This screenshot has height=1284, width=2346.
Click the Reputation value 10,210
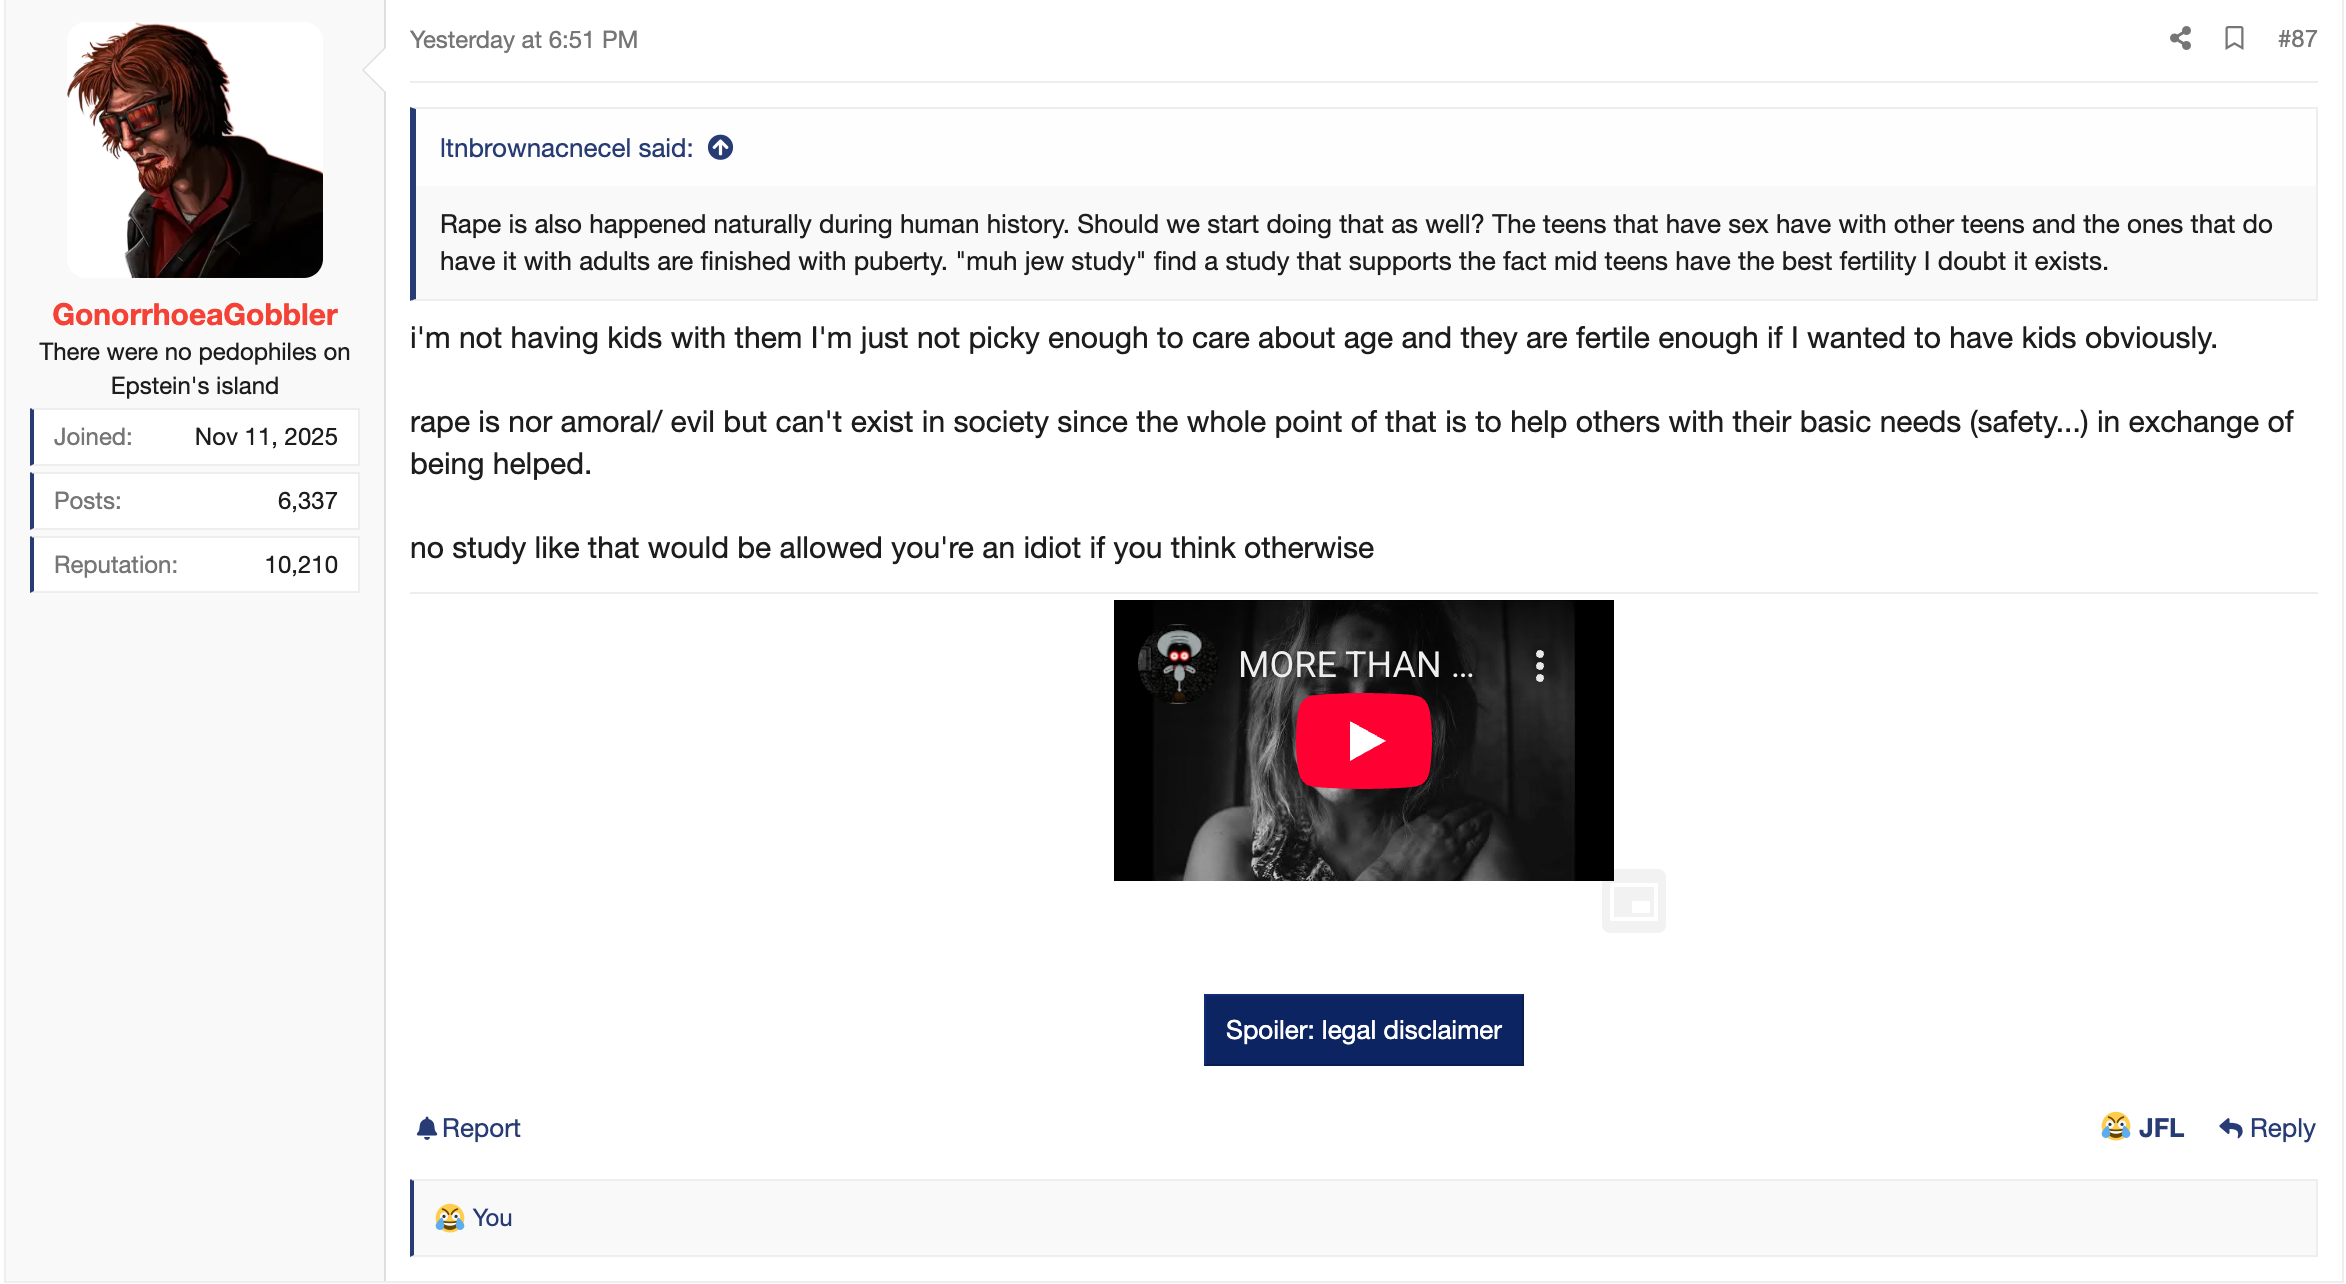click(x=301, y=565)
